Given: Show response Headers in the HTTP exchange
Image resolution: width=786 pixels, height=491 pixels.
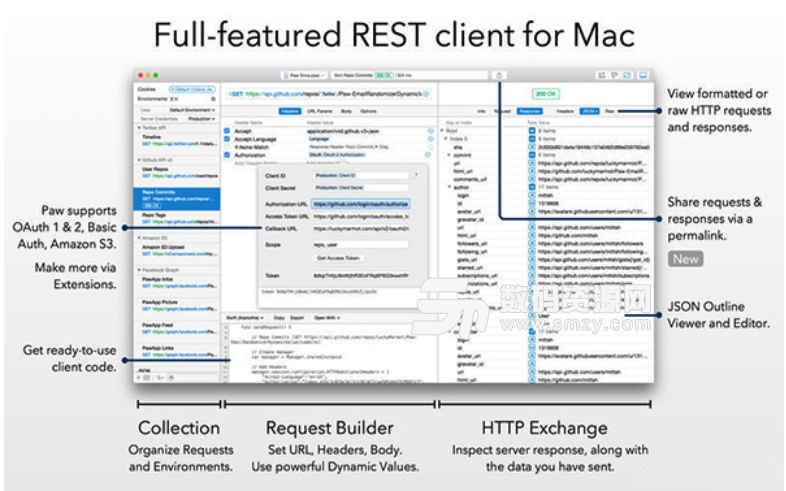Looking at the screenshot, I should 565,111.
